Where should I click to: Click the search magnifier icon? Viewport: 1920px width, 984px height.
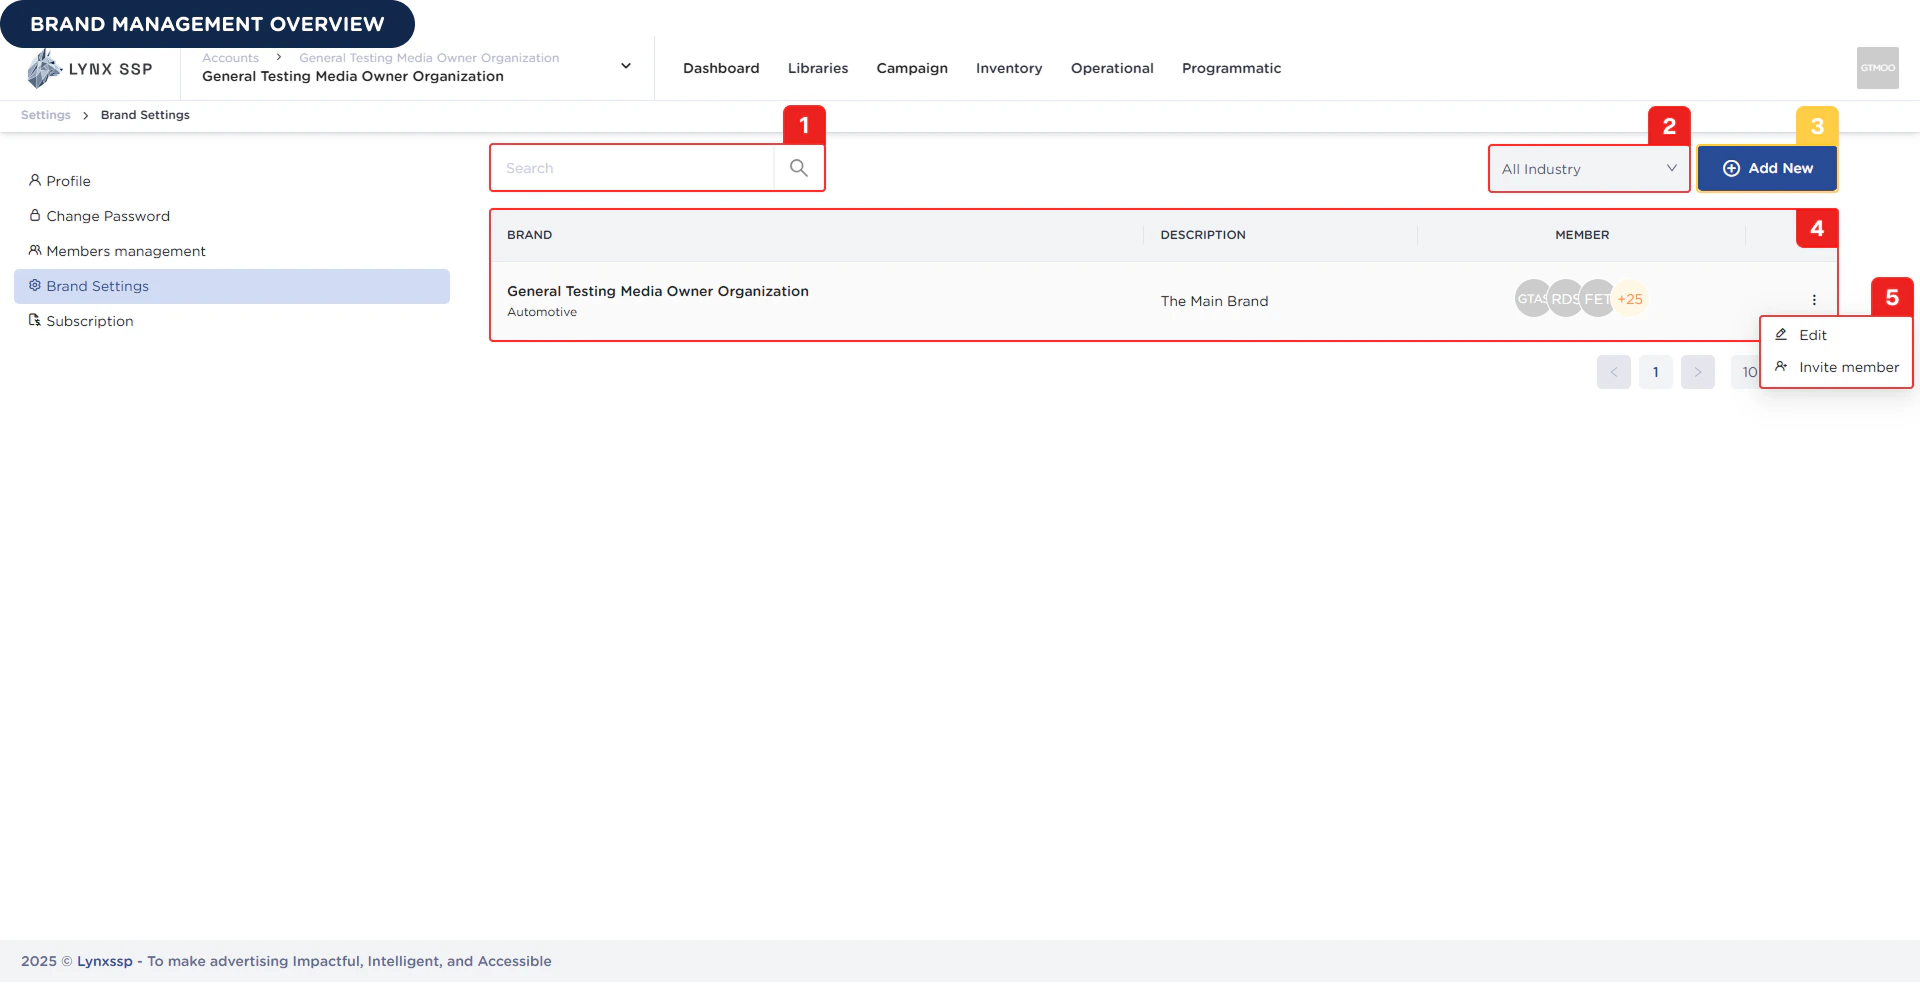(798, 168)
